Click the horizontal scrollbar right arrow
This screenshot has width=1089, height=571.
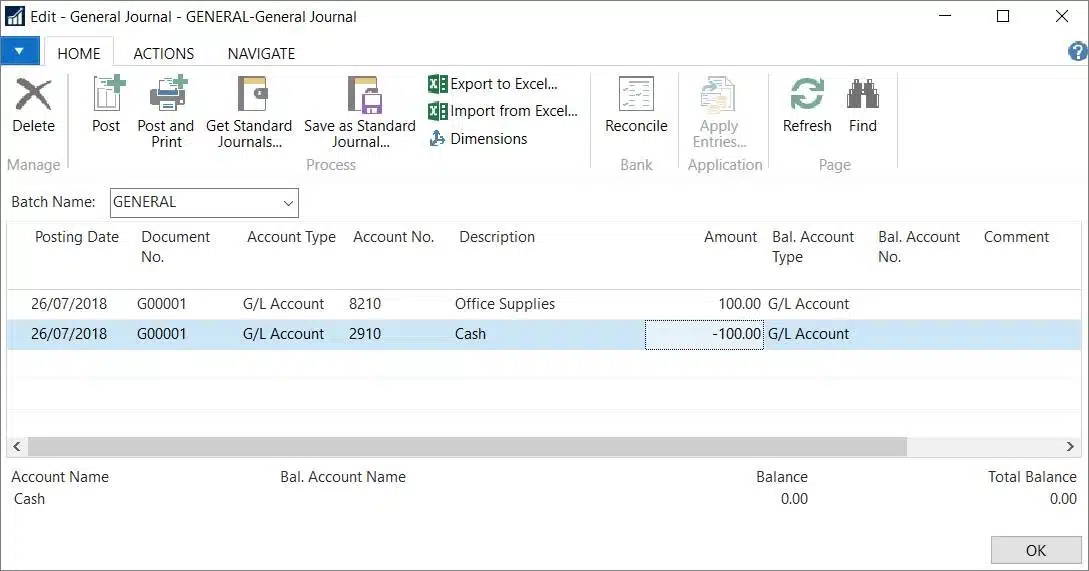pos(1072,446)
